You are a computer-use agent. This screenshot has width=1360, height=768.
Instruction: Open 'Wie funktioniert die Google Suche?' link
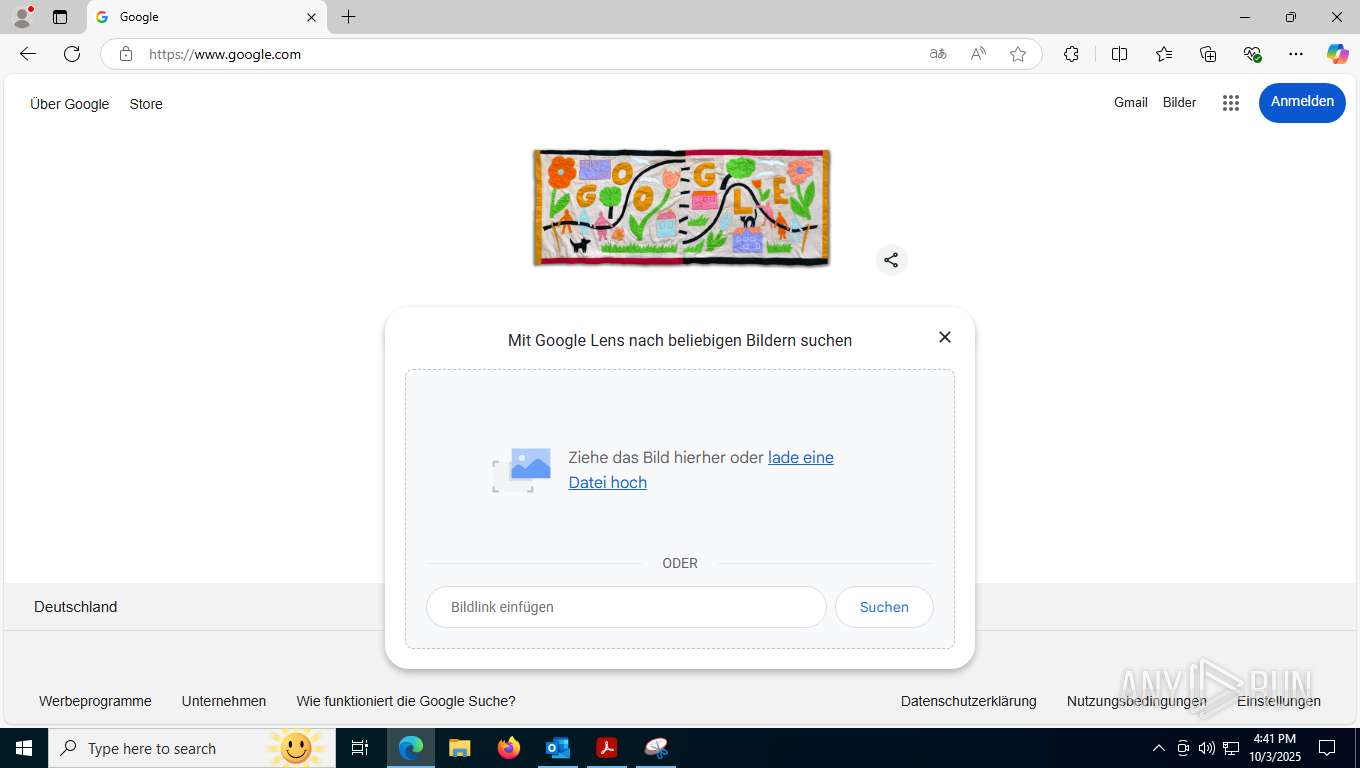[406, 701]
